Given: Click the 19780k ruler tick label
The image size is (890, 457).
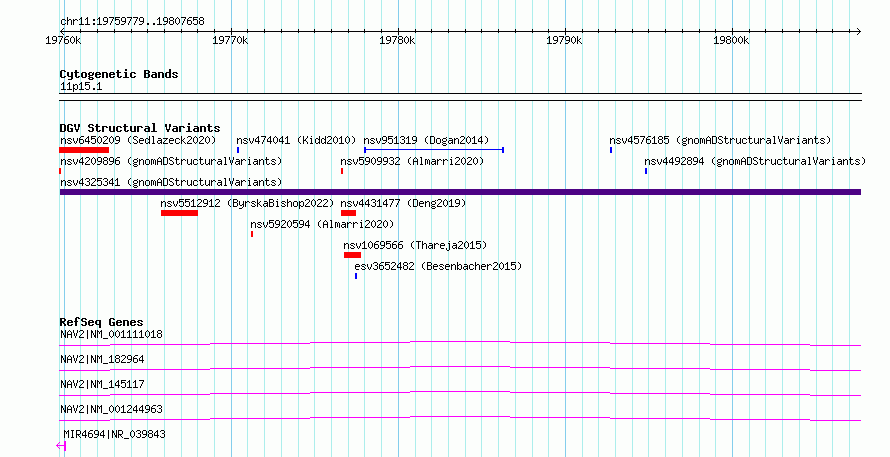Looking at the screenshot, I should click(397, 40).
